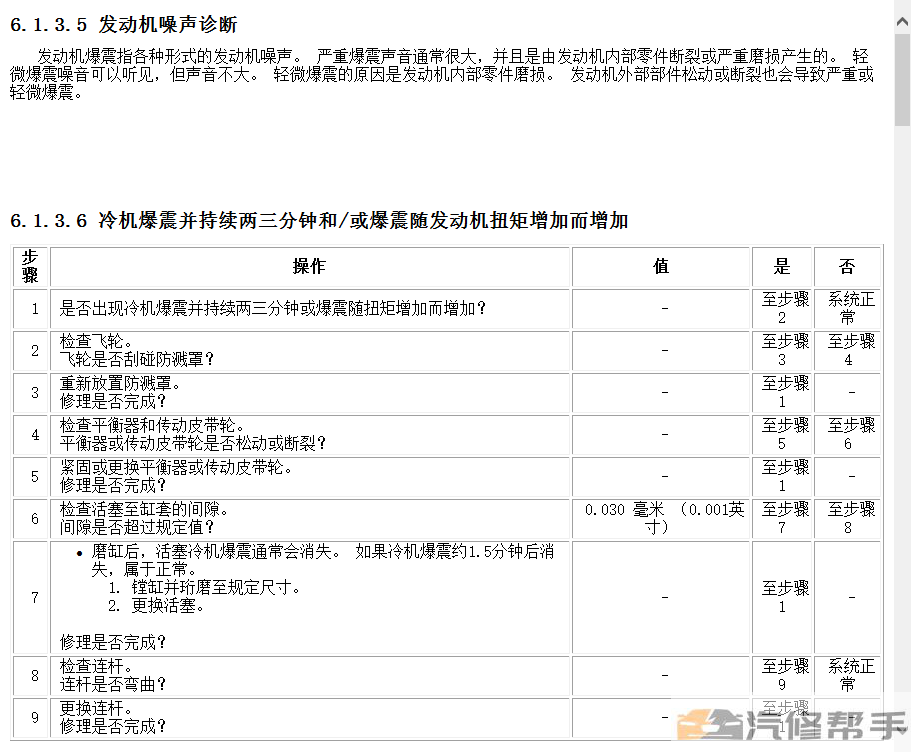This screenshot has width=911, height=752.
Task: Select the line '飞轮是否刮碰防溅罩?'
Action: click(x=137, y=360)
